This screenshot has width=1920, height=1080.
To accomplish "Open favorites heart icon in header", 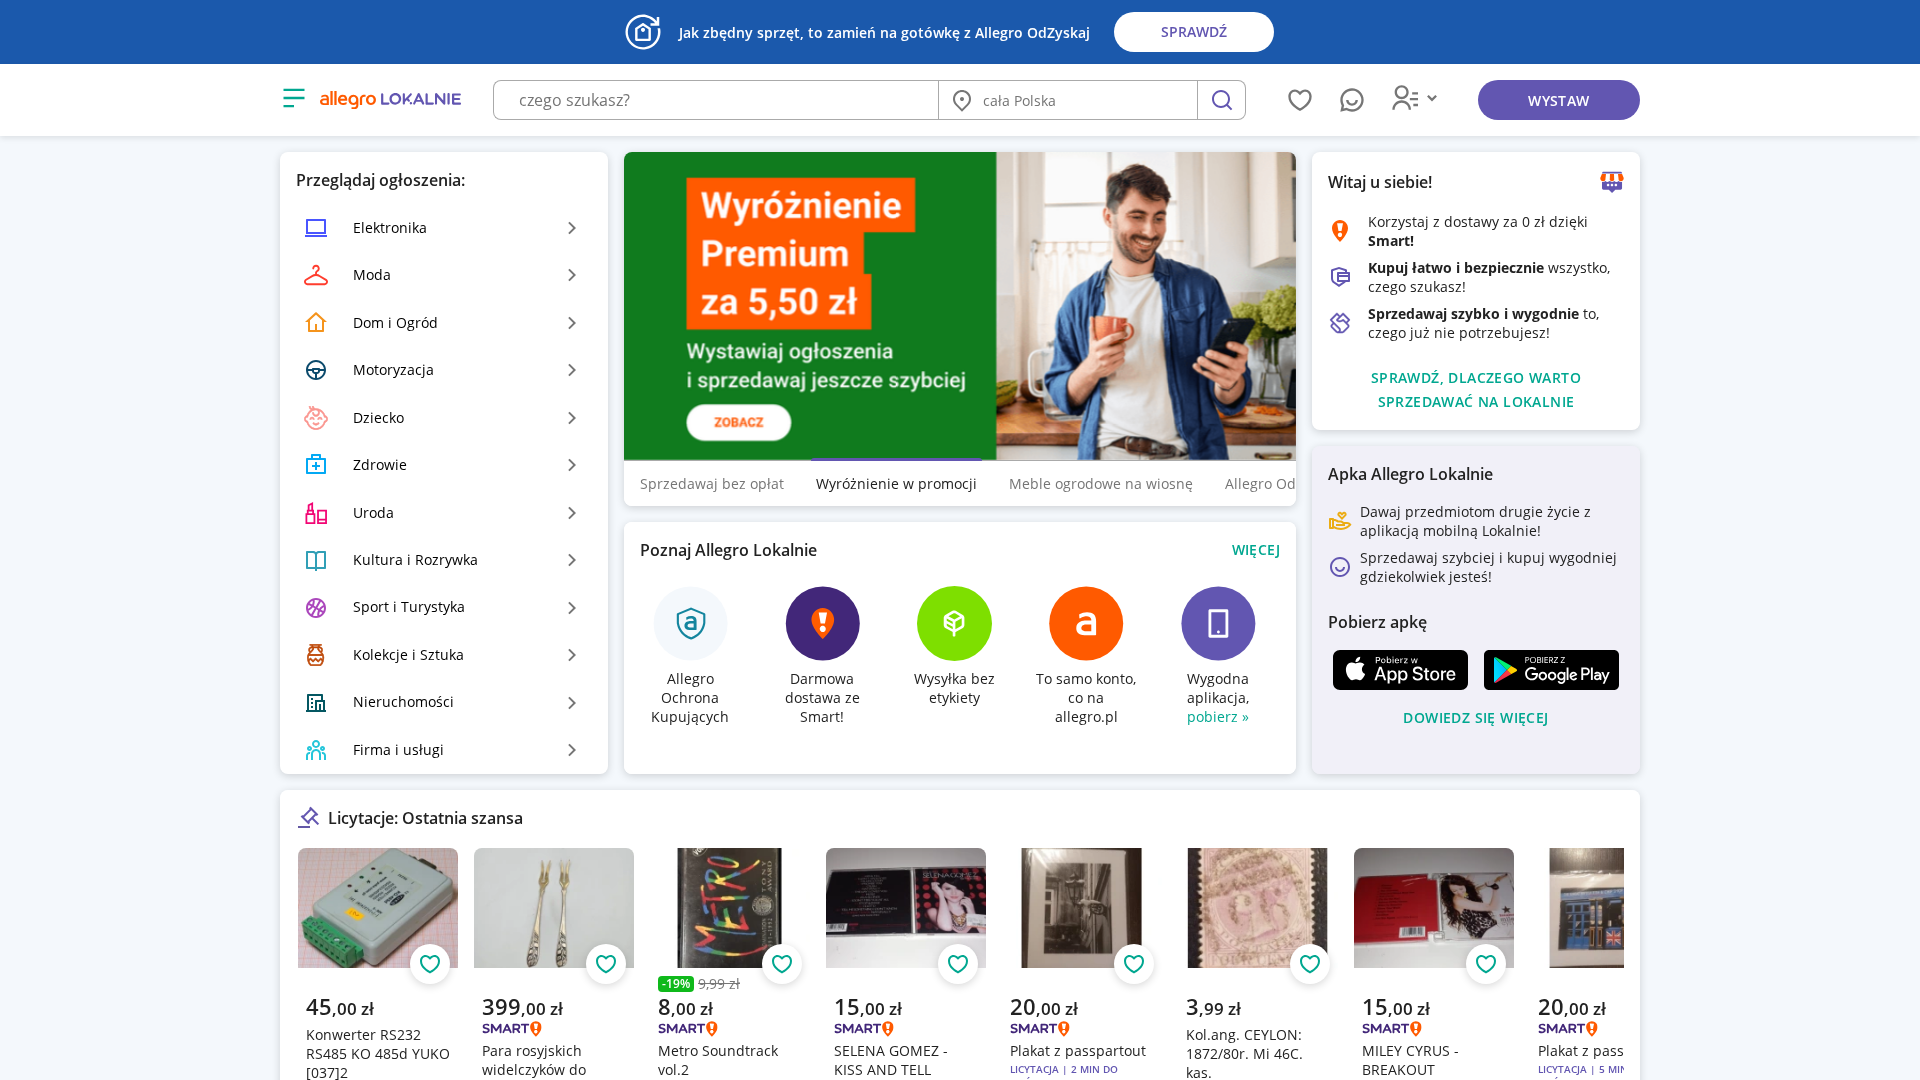I will tap(1300, 100).
